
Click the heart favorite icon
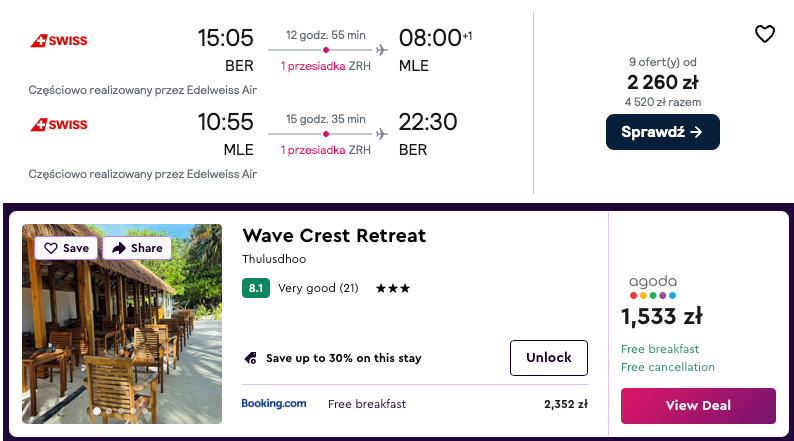tap(764, 34)
